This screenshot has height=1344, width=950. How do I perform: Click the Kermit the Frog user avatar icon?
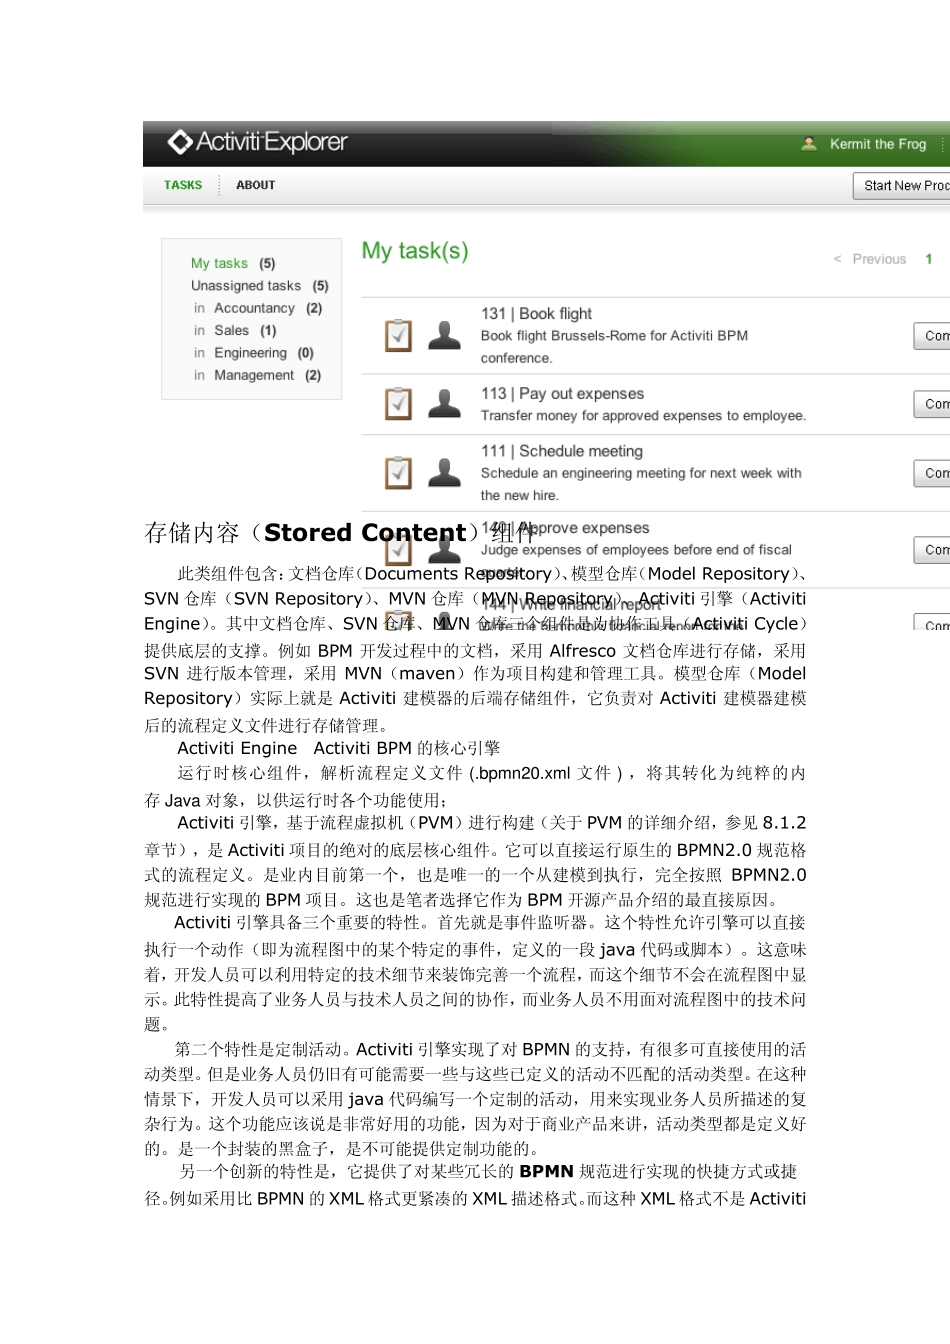[x=809, y=144]
